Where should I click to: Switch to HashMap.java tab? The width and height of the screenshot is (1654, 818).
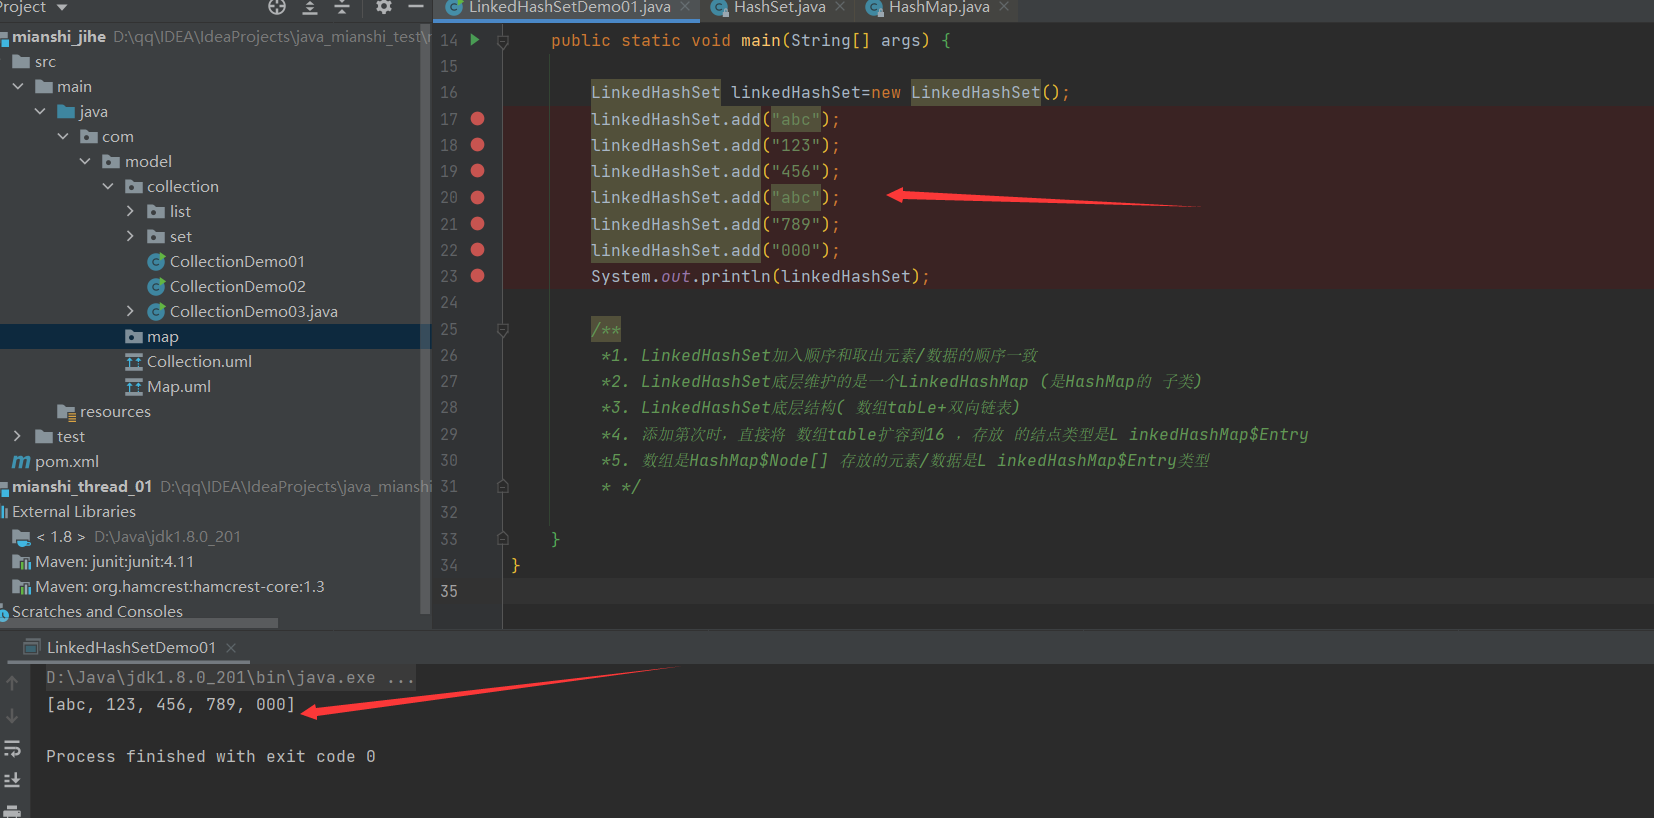(938, 7)
